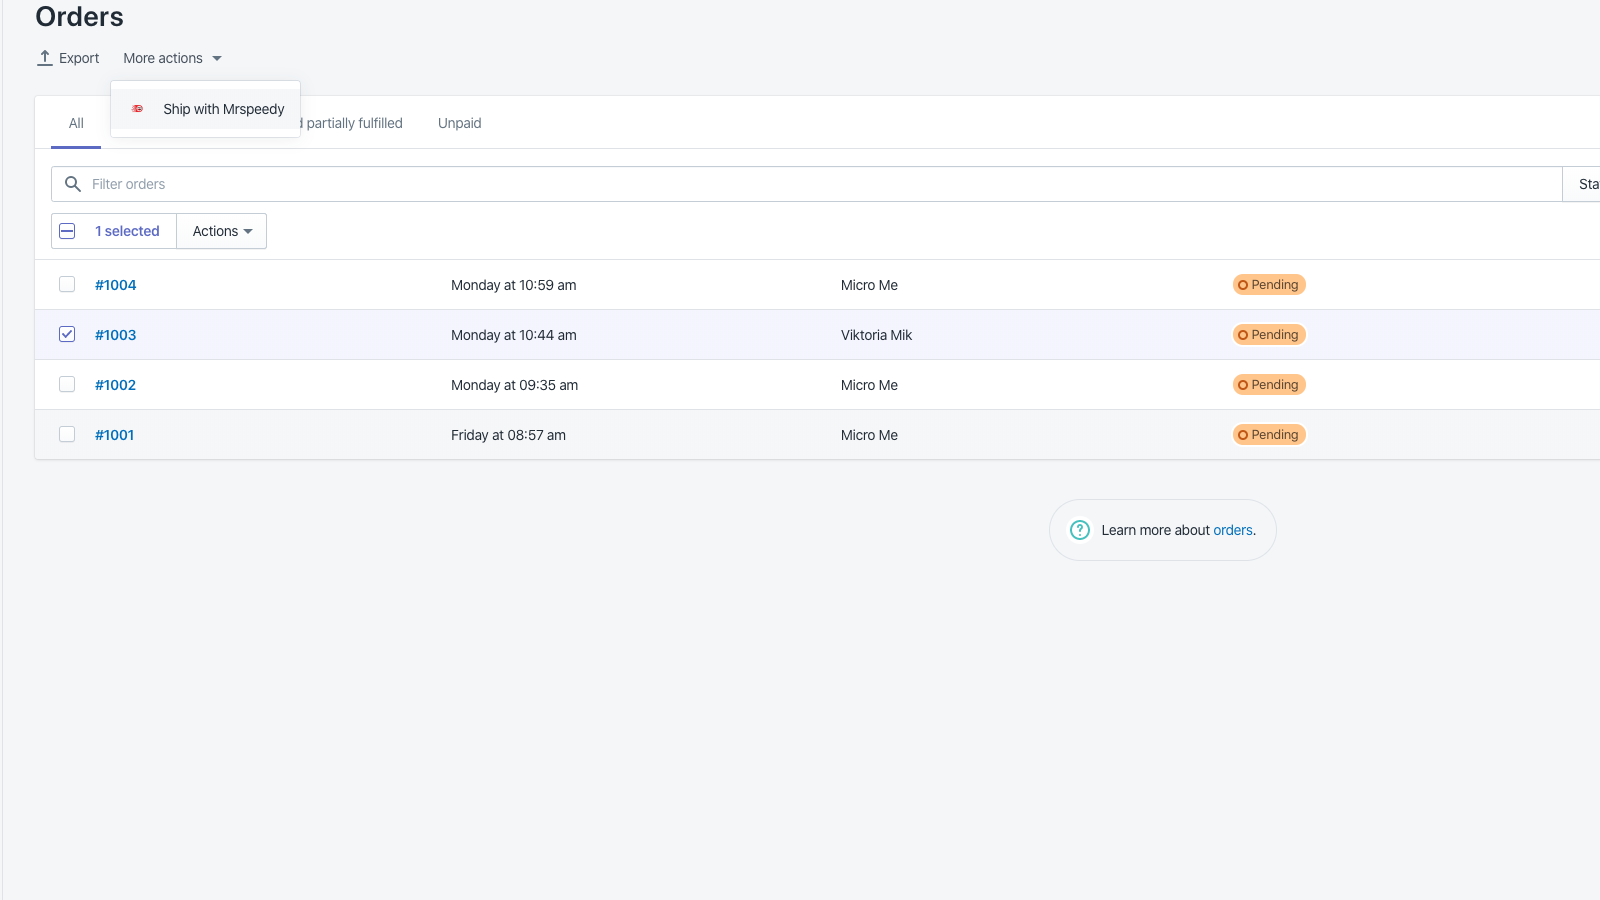
Task: Toggle the select-all checkbox beside 1 selected
Action: coord(67,231)
